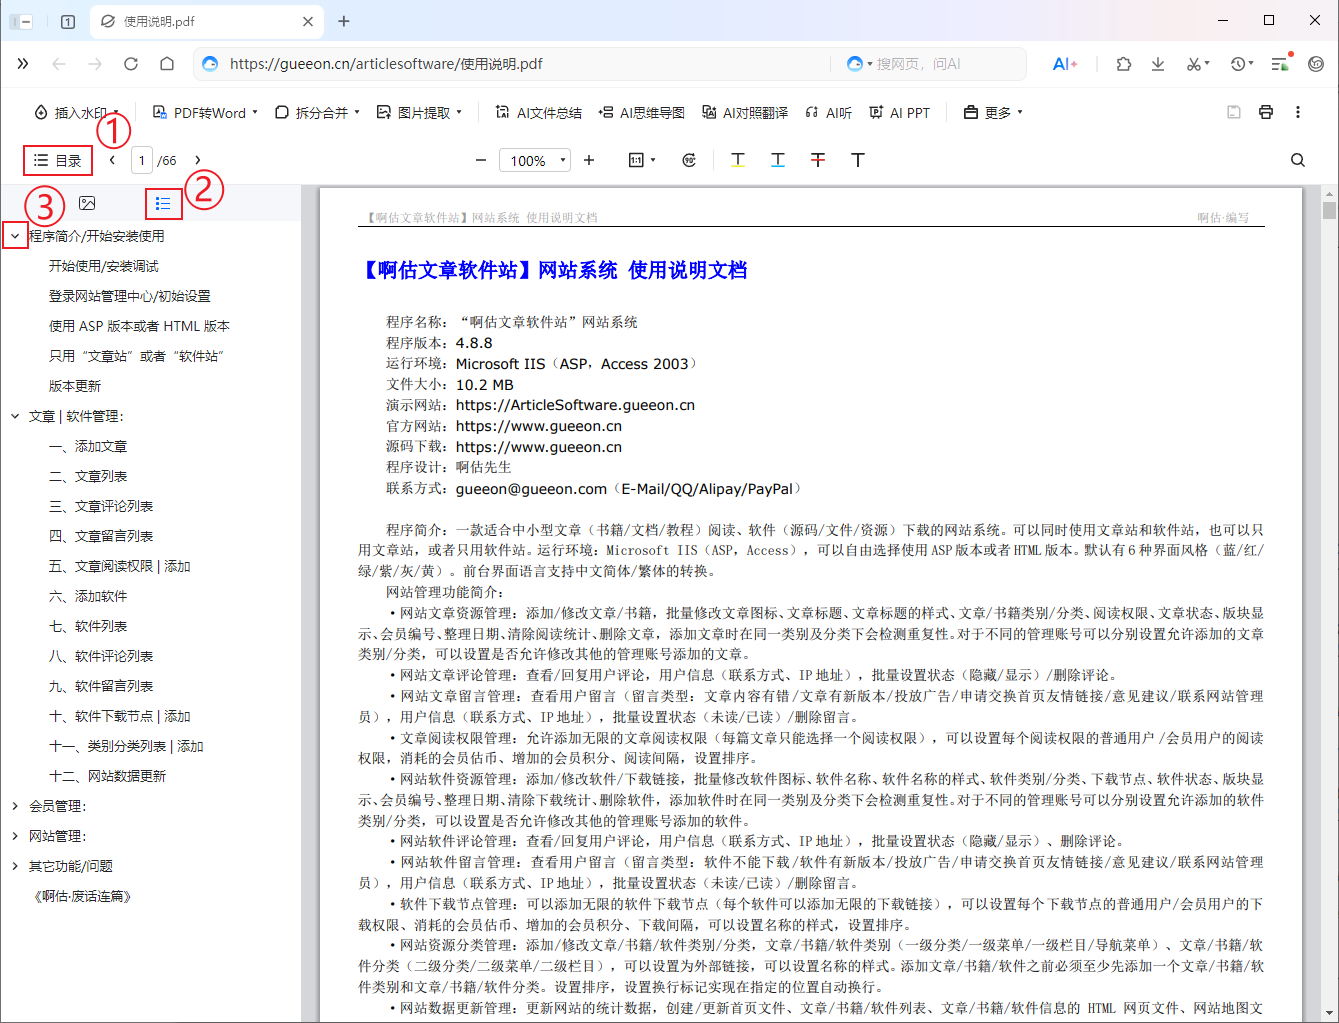Screen dimensions: 1339x1023
Task: Jump to 十二、网站数据更新 section
Action: coord(107,776)
